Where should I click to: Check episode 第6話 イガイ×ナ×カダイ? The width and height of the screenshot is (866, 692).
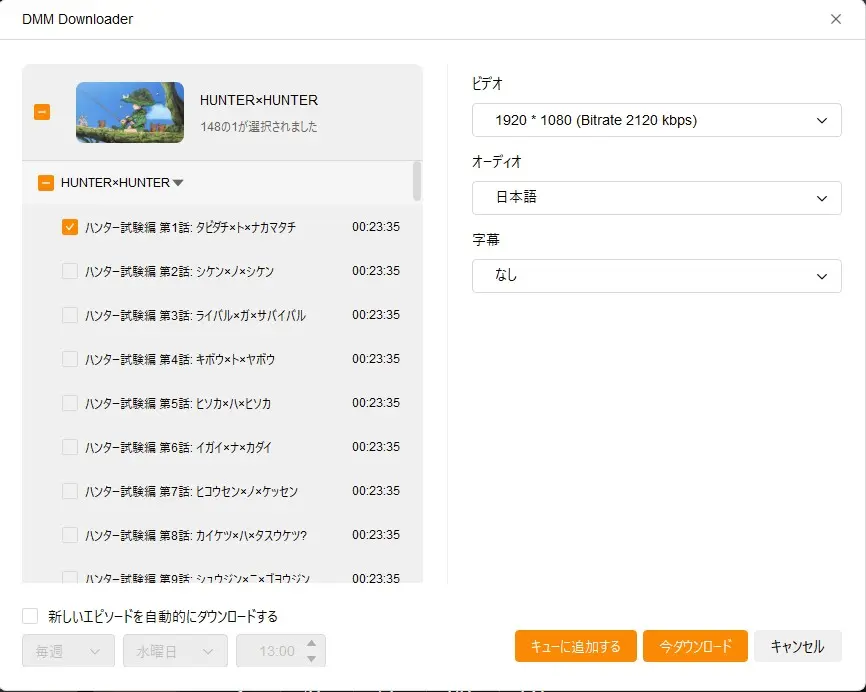pos(70,447)
